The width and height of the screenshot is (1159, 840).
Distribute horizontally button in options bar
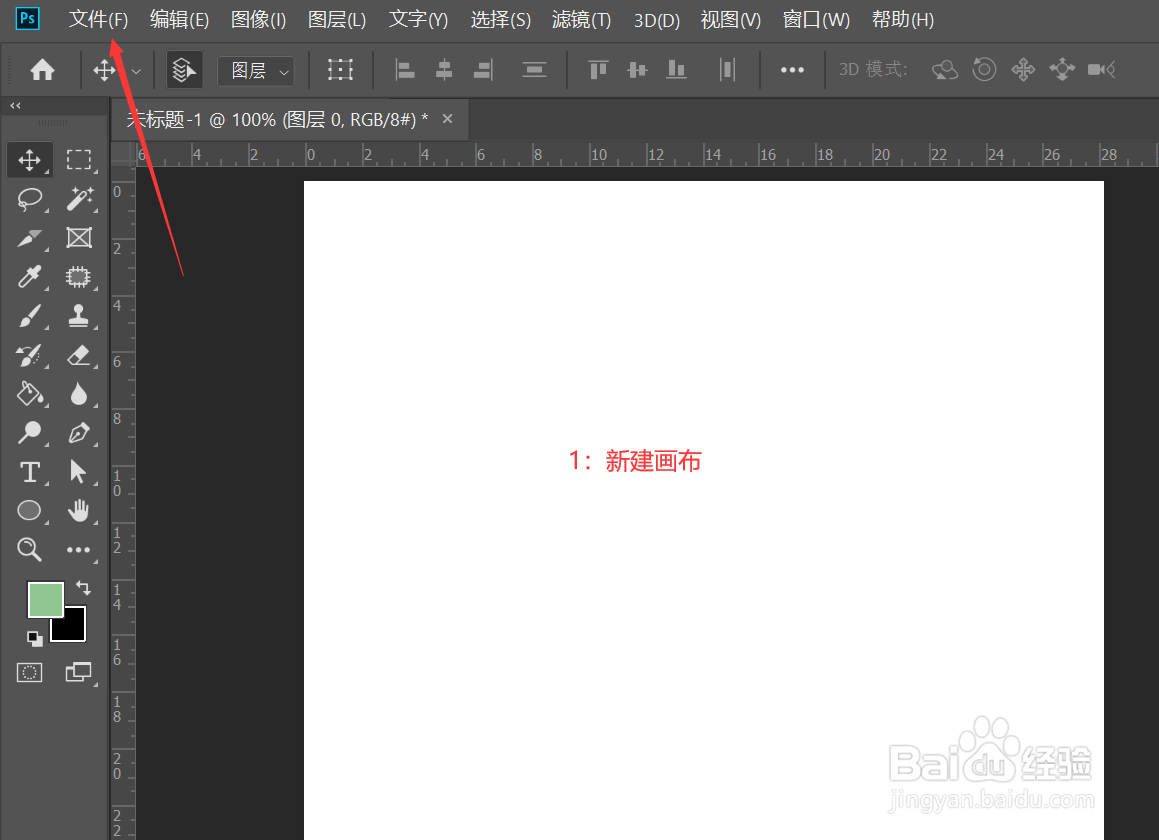(x=727, y=70)
